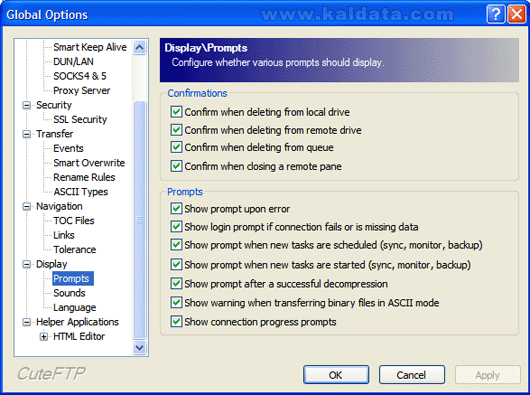
Task: Disable prompt after a successful decompression
Action: coord(176,283)
